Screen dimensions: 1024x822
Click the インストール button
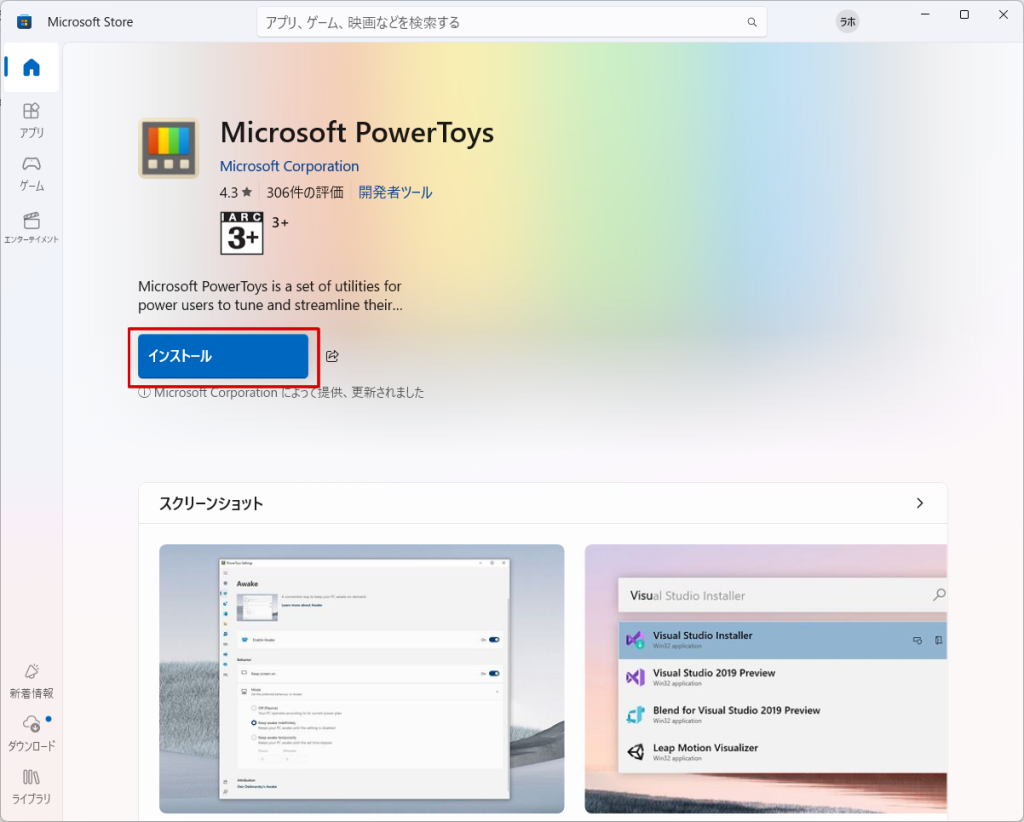coord(223,356)
